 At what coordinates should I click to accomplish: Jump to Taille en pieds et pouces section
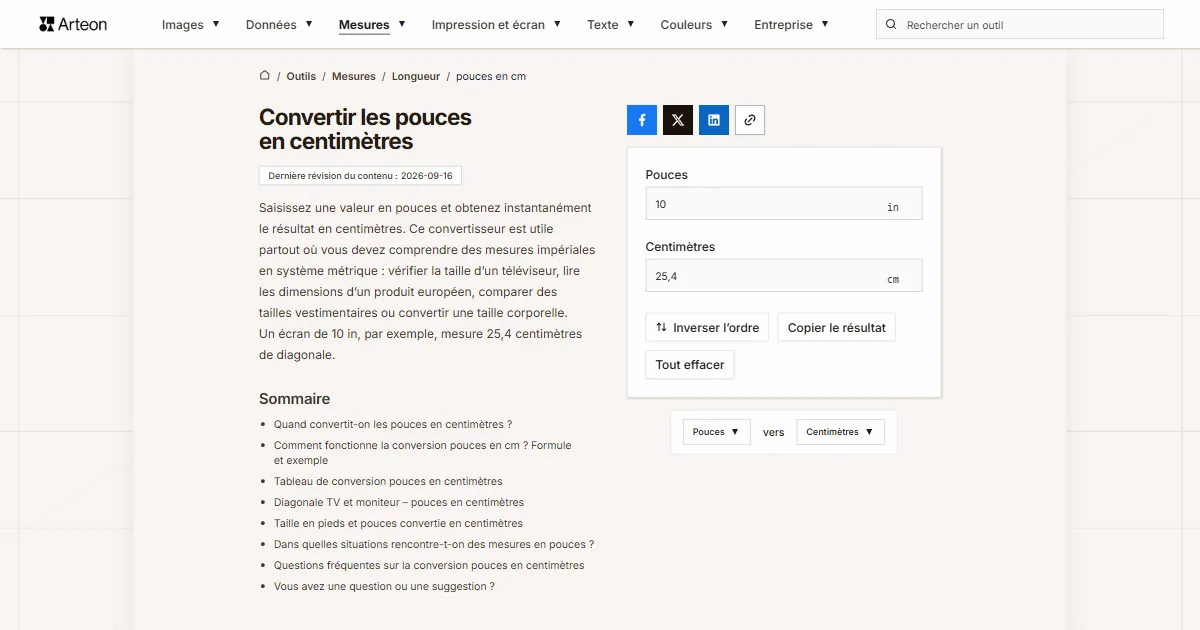click(398, 523)
